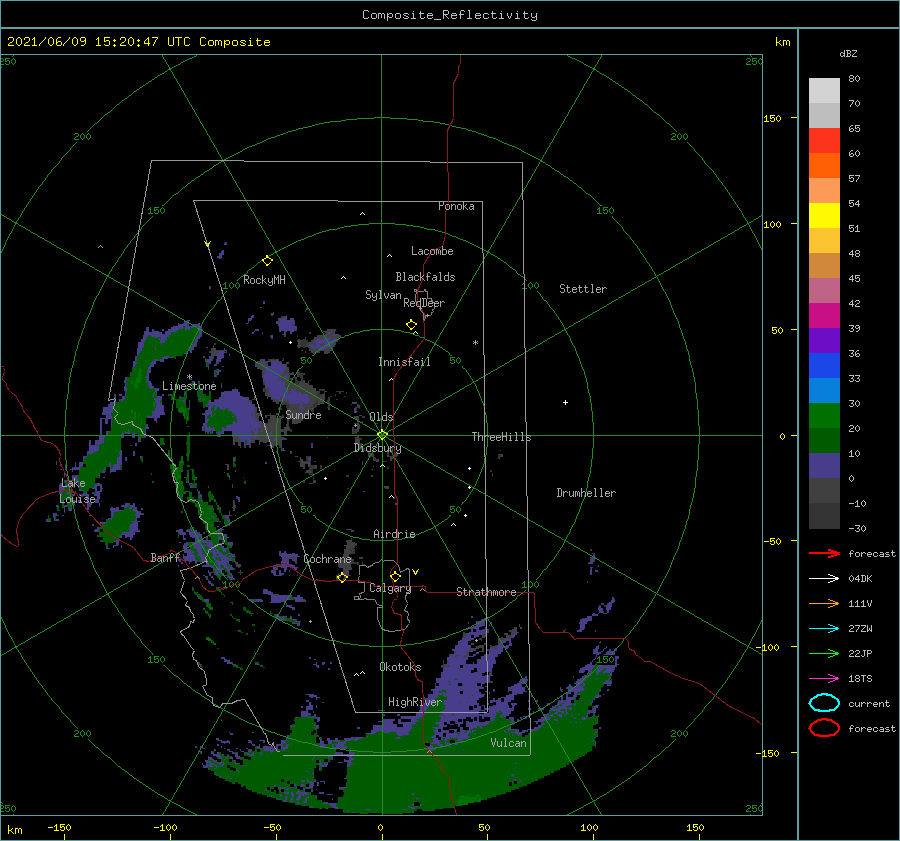Click the red forecast ellipse legend icon
The image size is (900, 841).
click(x=824, y=728)
